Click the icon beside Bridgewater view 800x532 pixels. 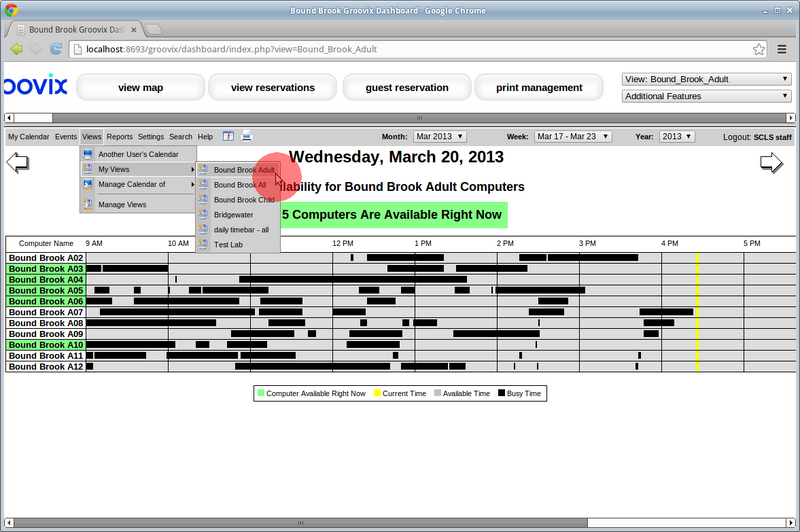(203, 215)
